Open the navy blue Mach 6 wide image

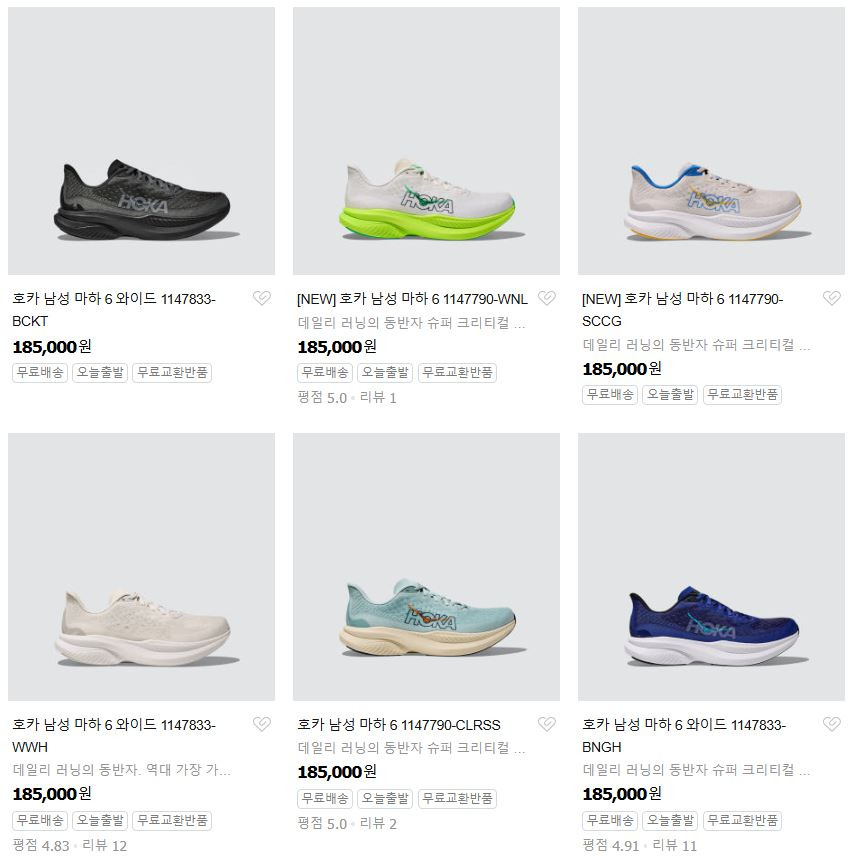click(711, 566)
